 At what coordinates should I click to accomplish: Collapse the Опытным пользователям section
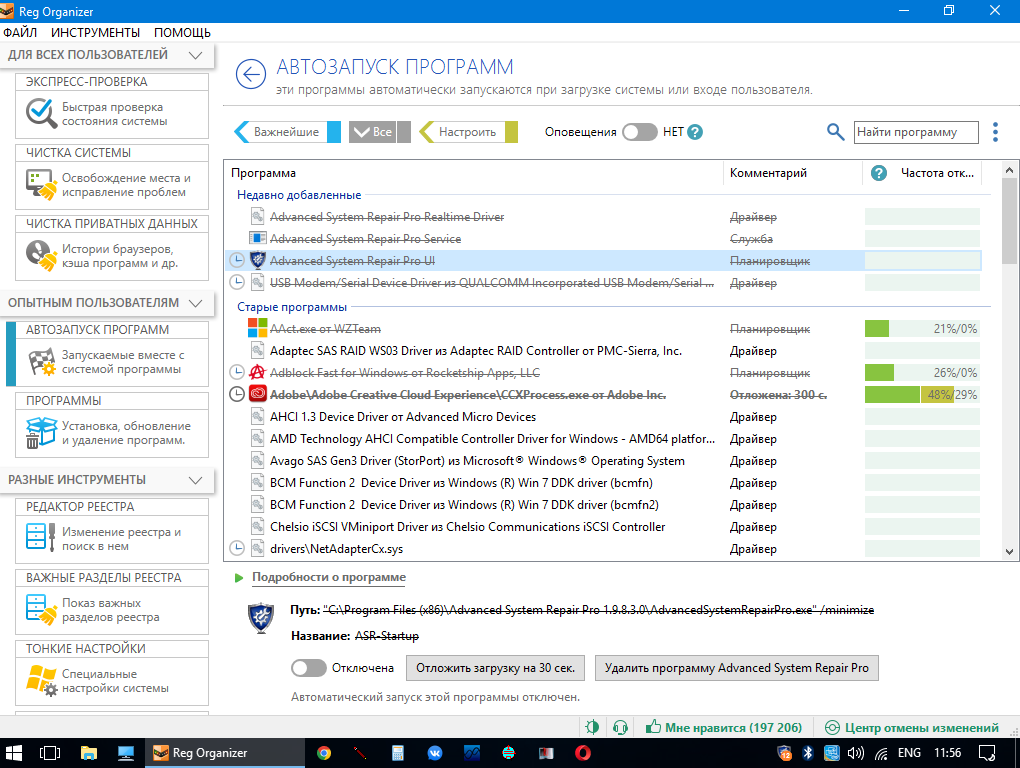[x=195, y=303]
